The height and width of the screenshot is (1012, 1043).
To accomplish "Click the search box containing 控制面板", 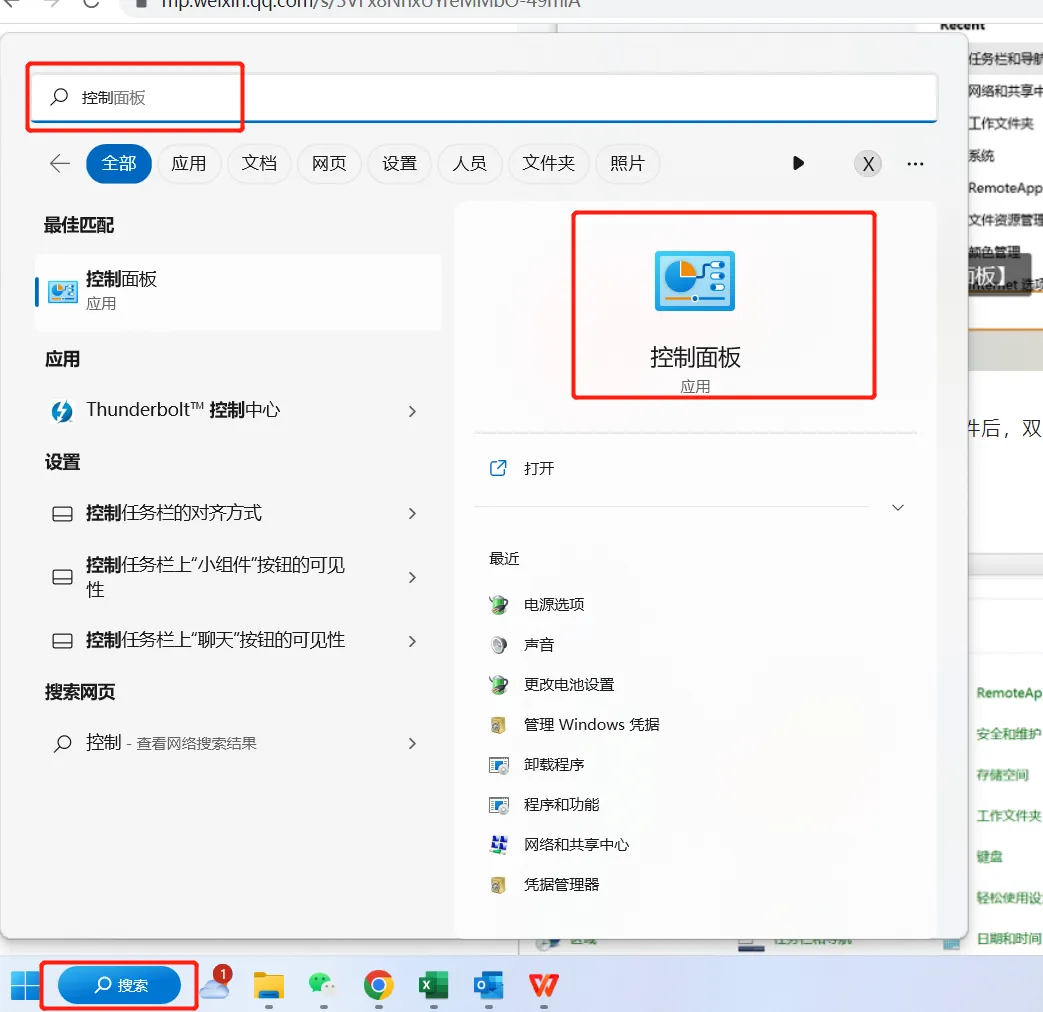I will coord(484,98).
